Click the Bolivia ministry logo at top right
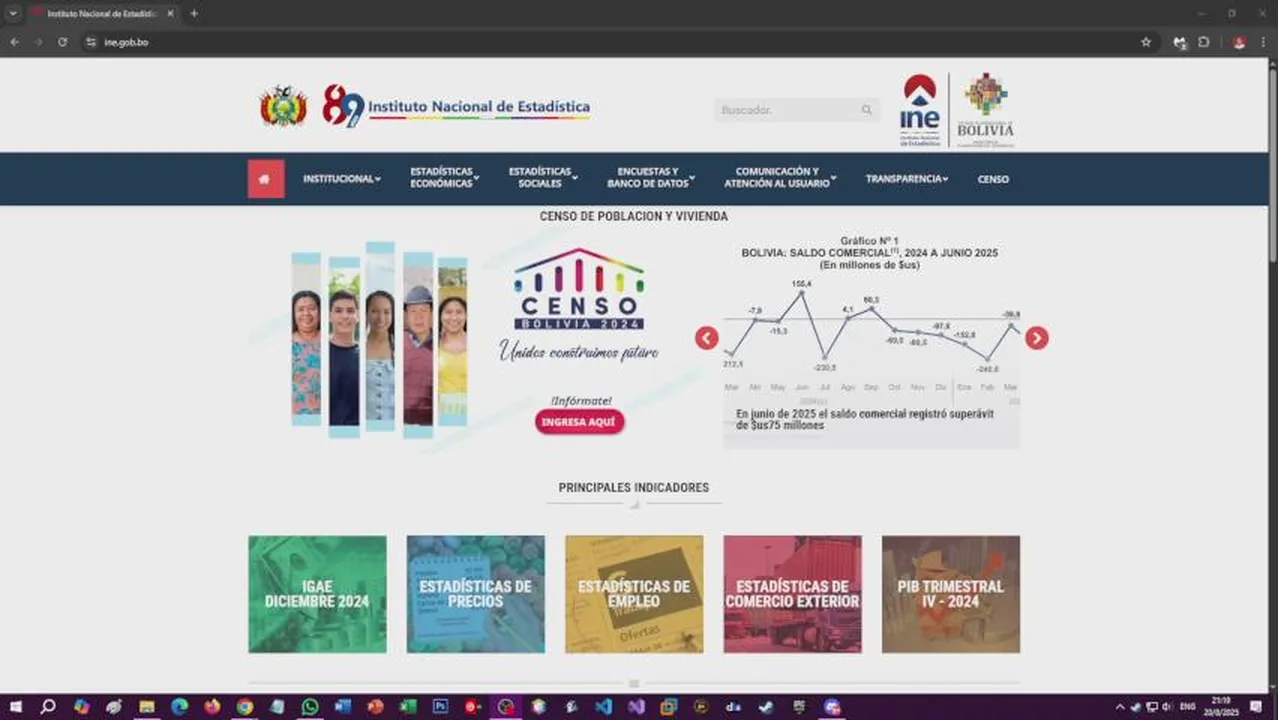1278x720 pixels. click(985, 110)
